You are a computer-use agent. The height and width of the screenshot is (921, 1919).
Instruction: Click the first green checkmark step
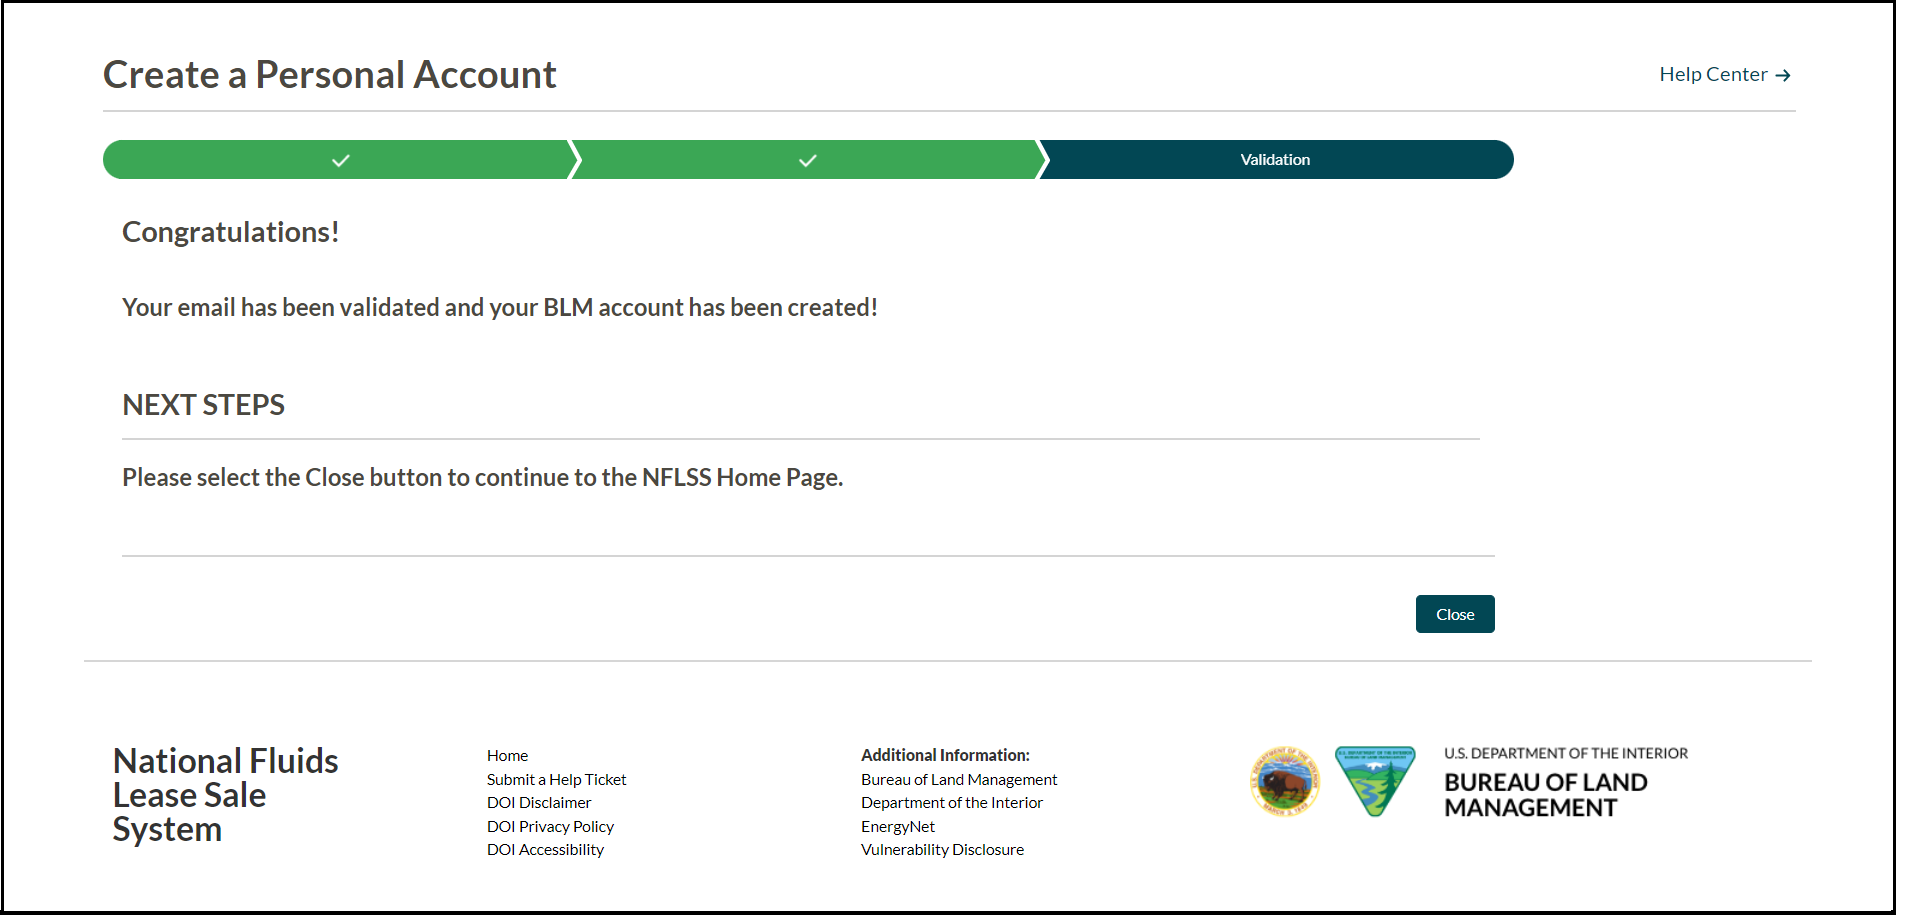339,159
